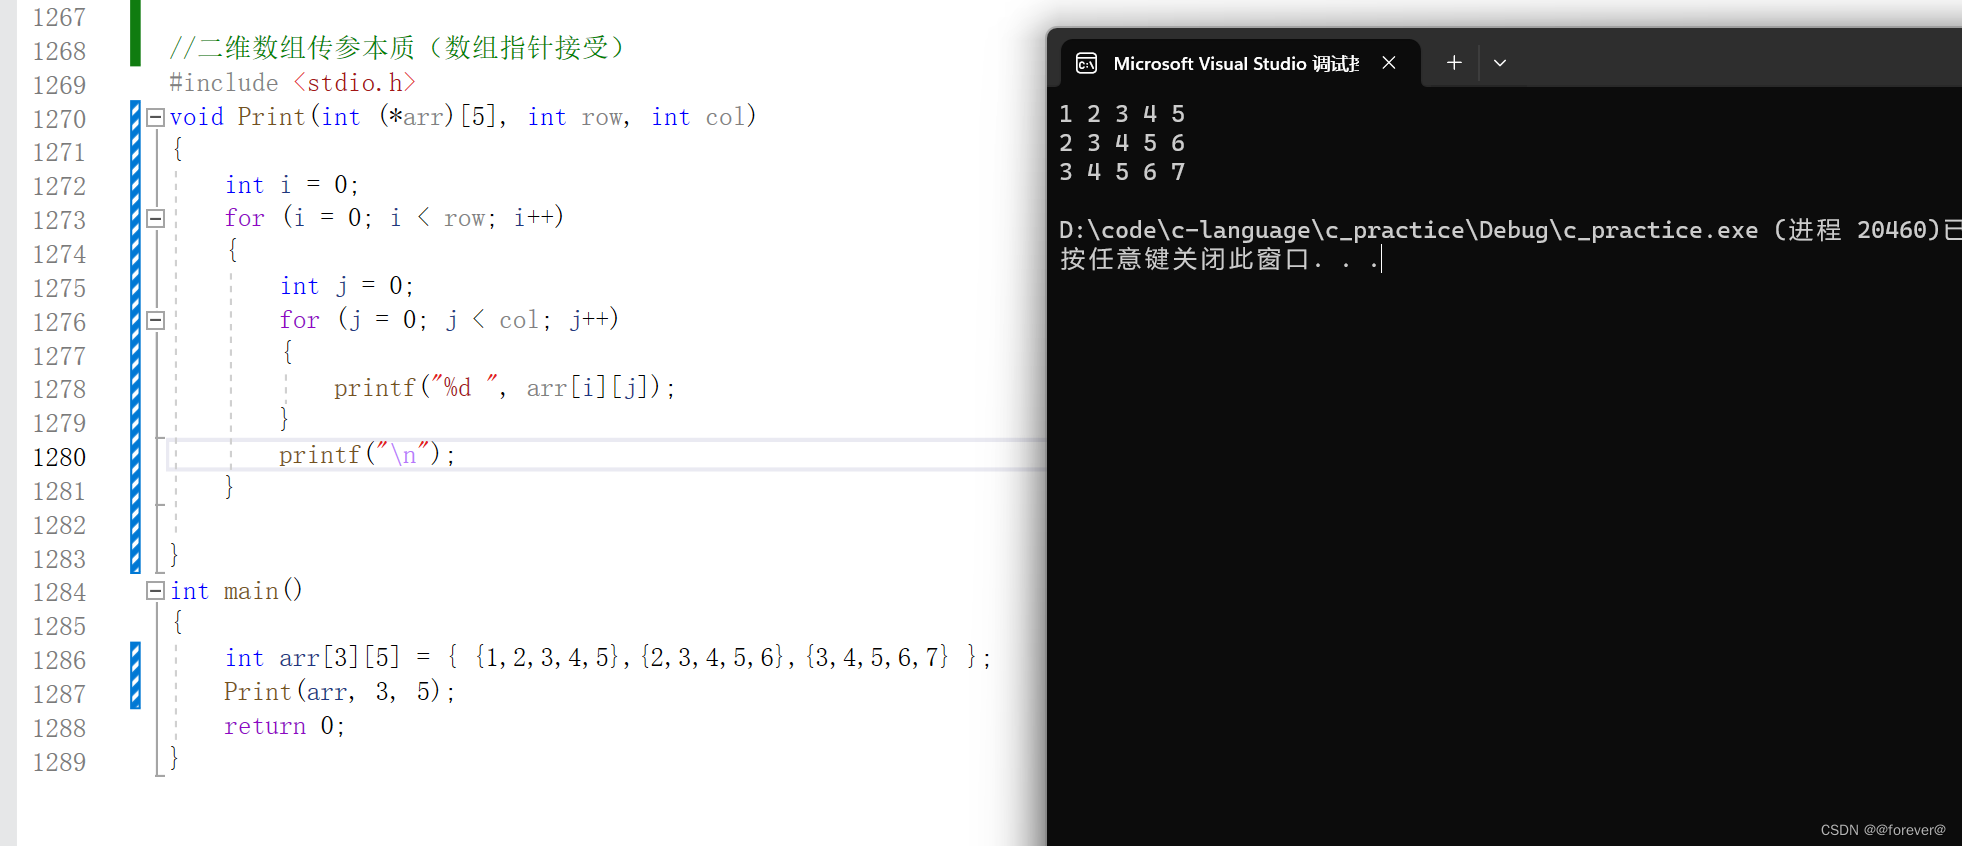Screen dimensions: 1962x846
Task: Click '(*arr)[5]' parameter in Print signature
Action: 438,117
